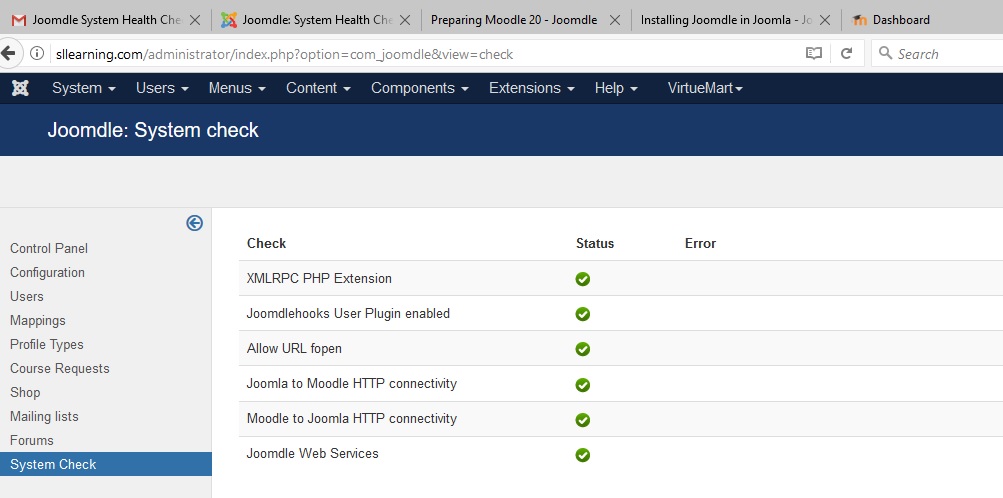The height and width of the screenshot is (498, 1003).
Task: Click the browser back arrow button
Action: (8, 54)
